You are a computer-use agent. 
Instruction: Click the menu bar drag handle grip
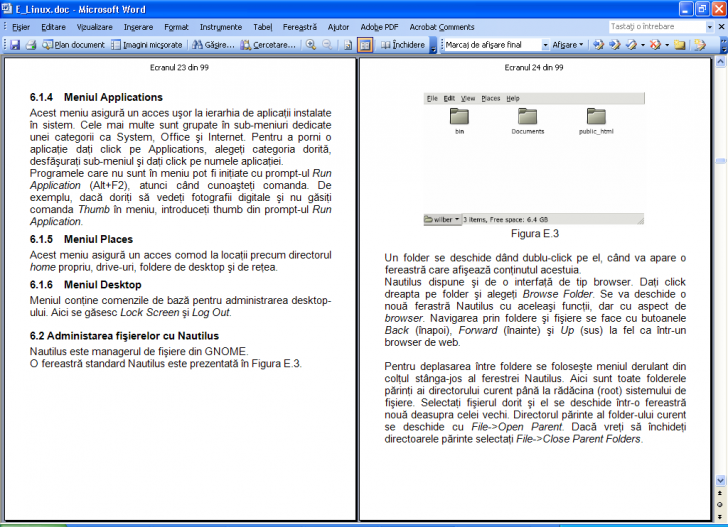(5, 27)
